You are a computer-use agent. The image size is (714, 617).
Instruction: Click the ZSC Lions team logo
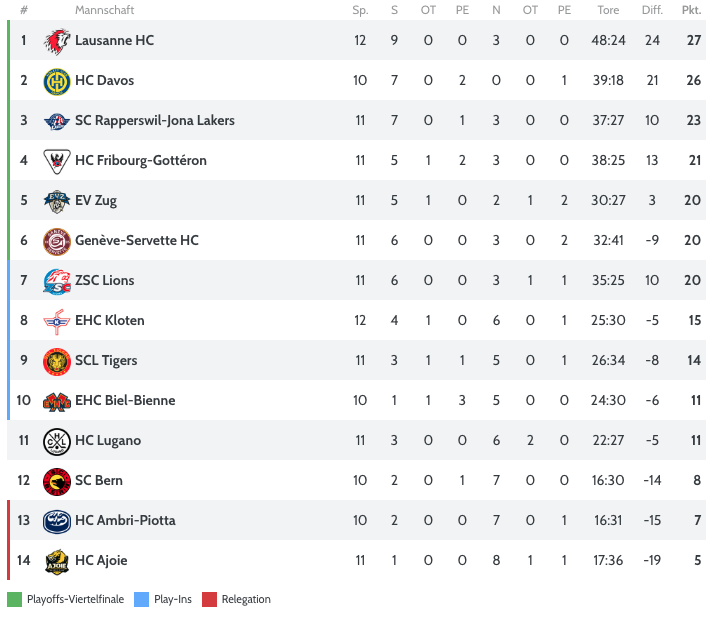click(57, 281)
